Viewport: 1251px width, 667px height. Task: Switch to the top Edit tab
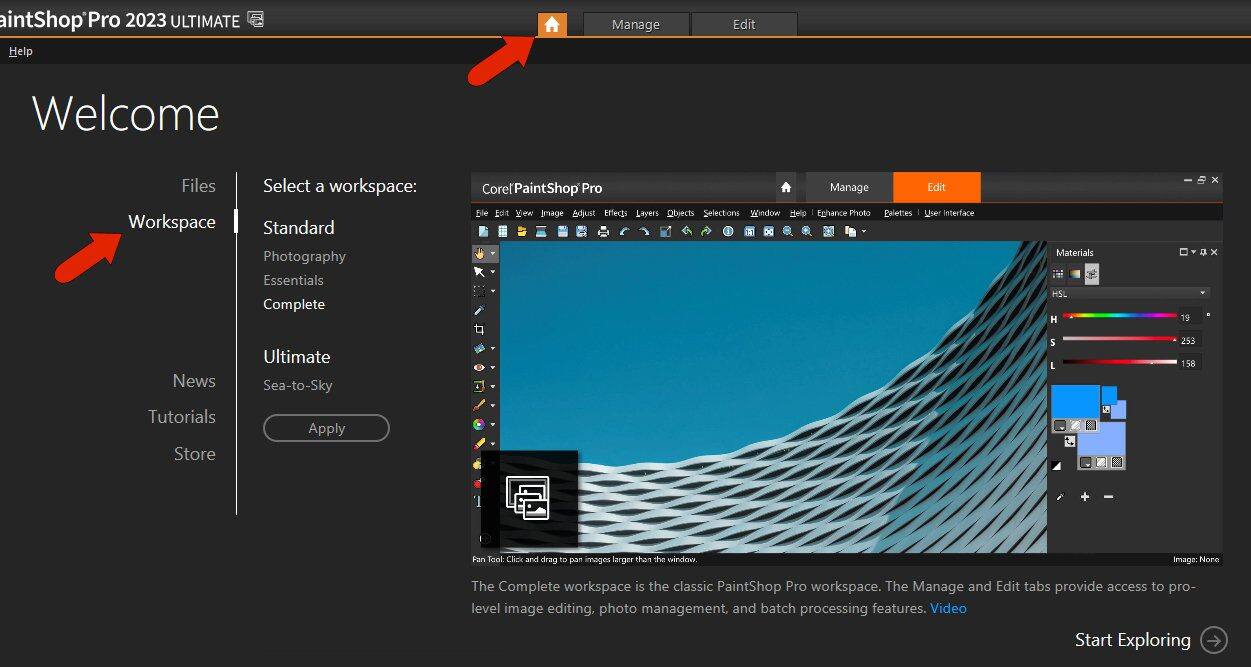coord(744,25)
